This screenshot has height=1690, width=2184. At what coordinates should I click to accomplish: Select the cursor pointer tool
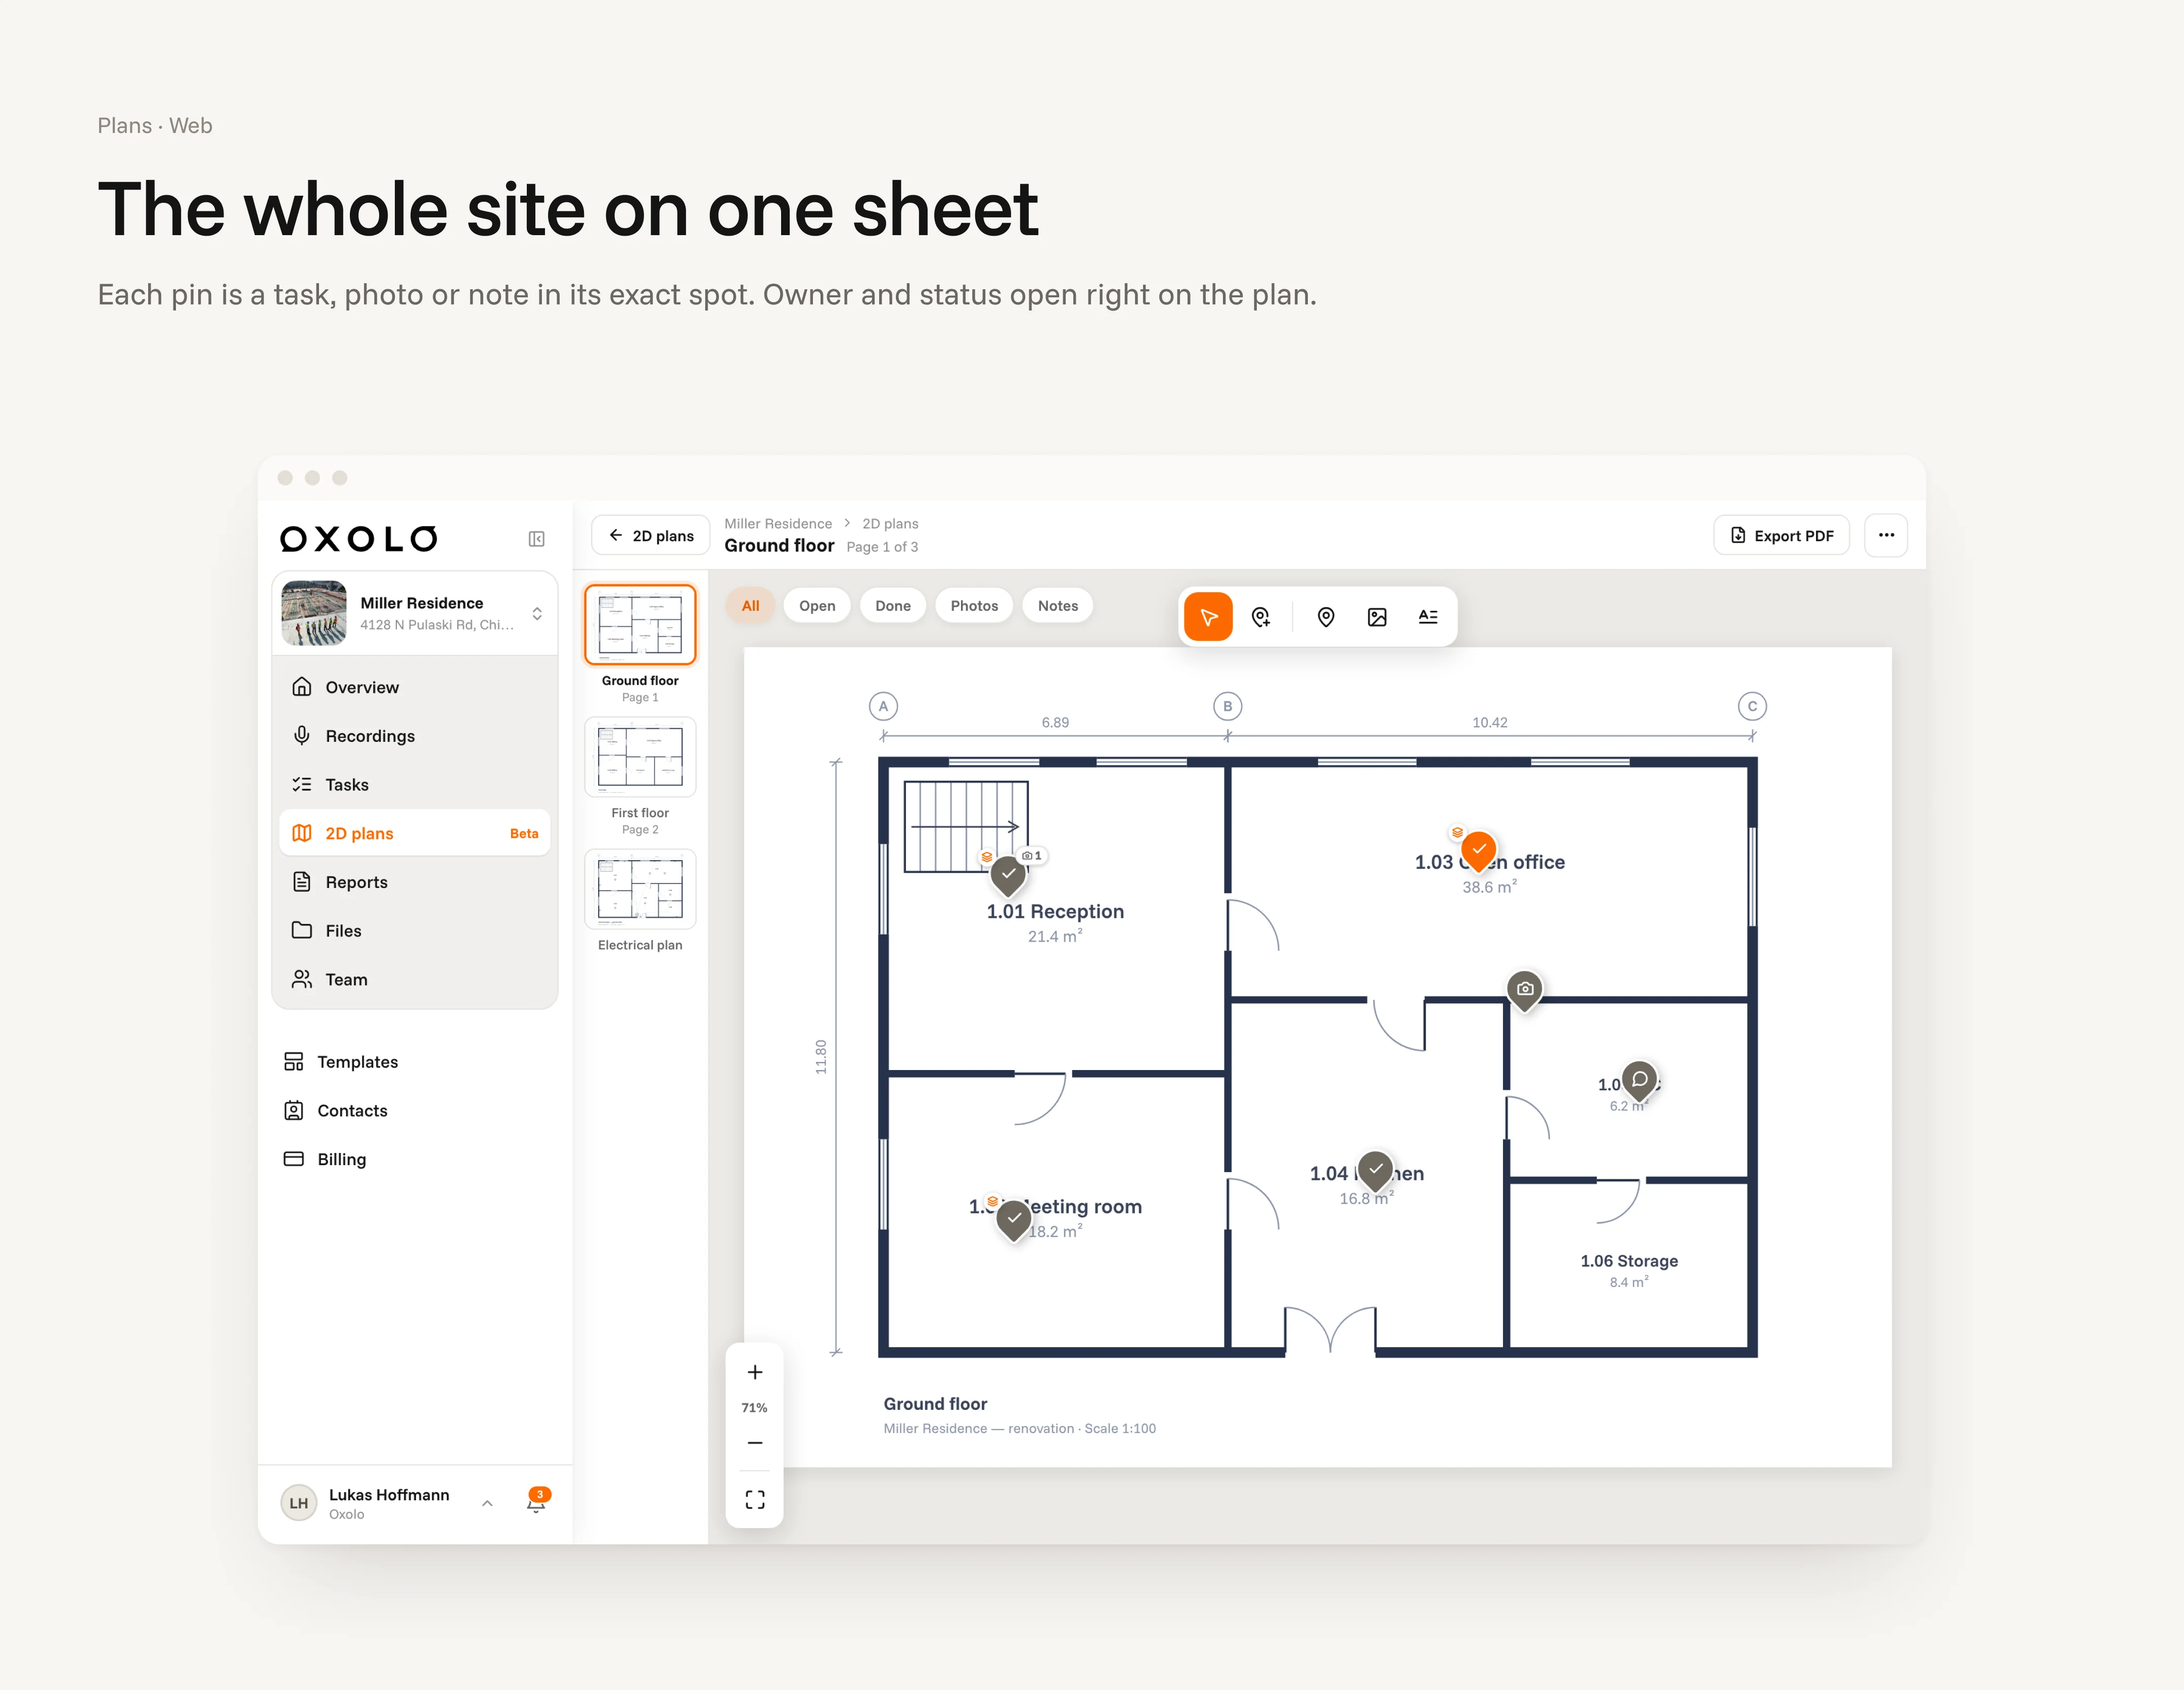click(1208, 617)
